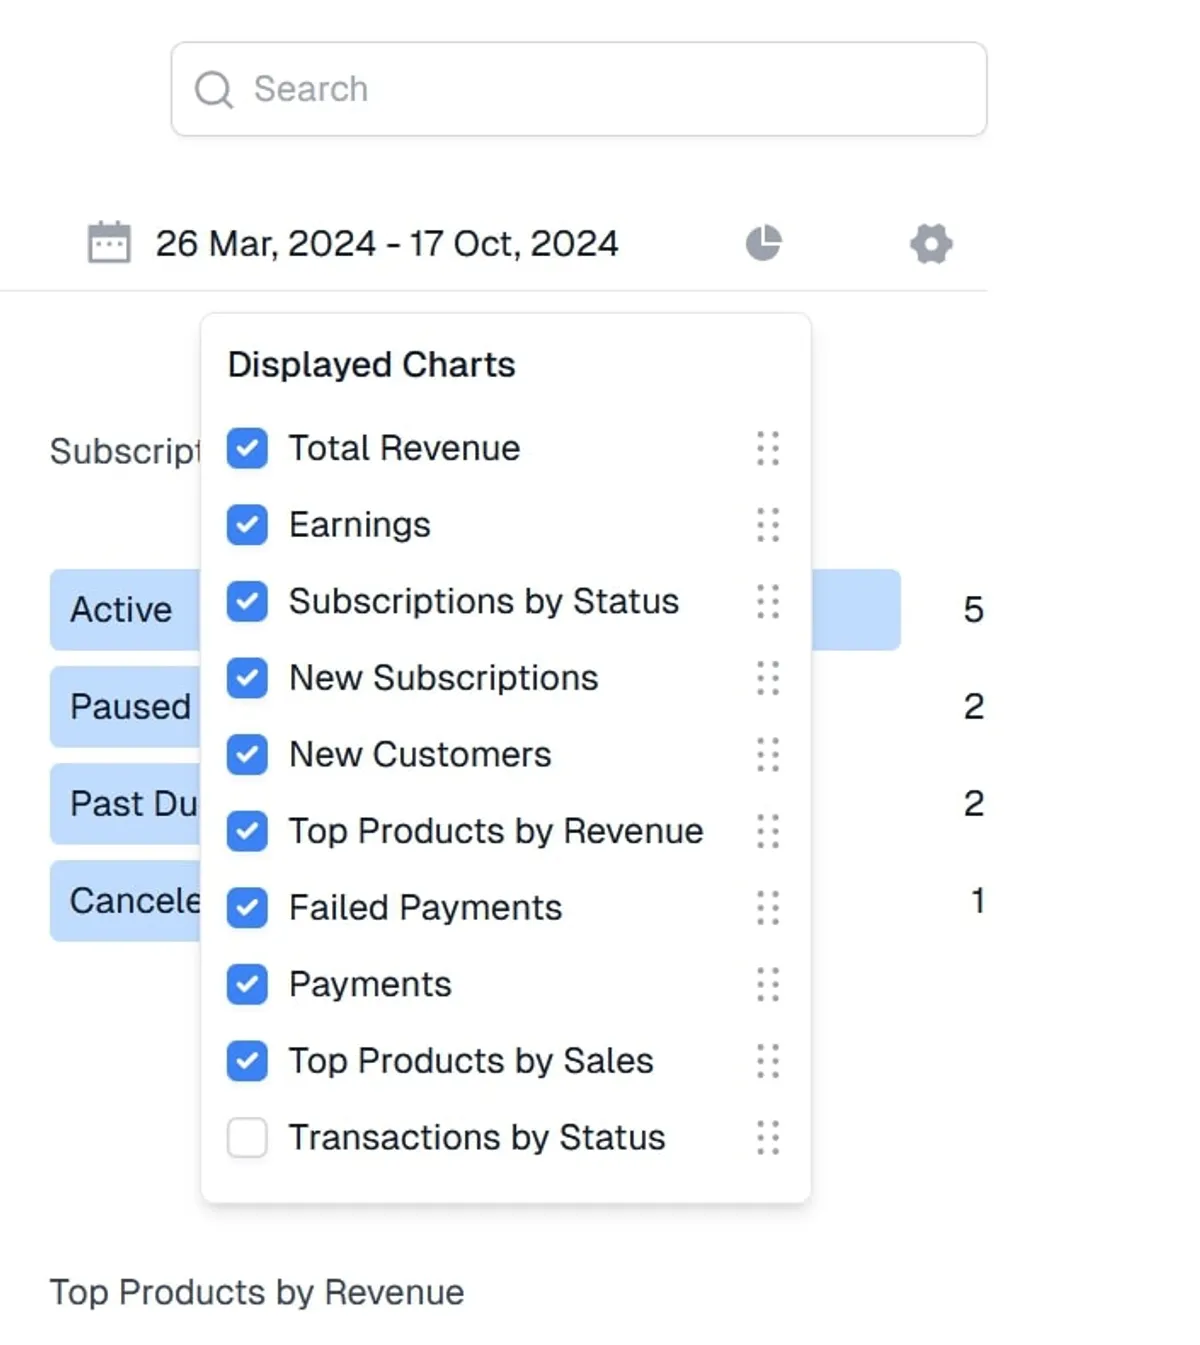Enable the Transactions by Status checkbox

click(247, 1138)
